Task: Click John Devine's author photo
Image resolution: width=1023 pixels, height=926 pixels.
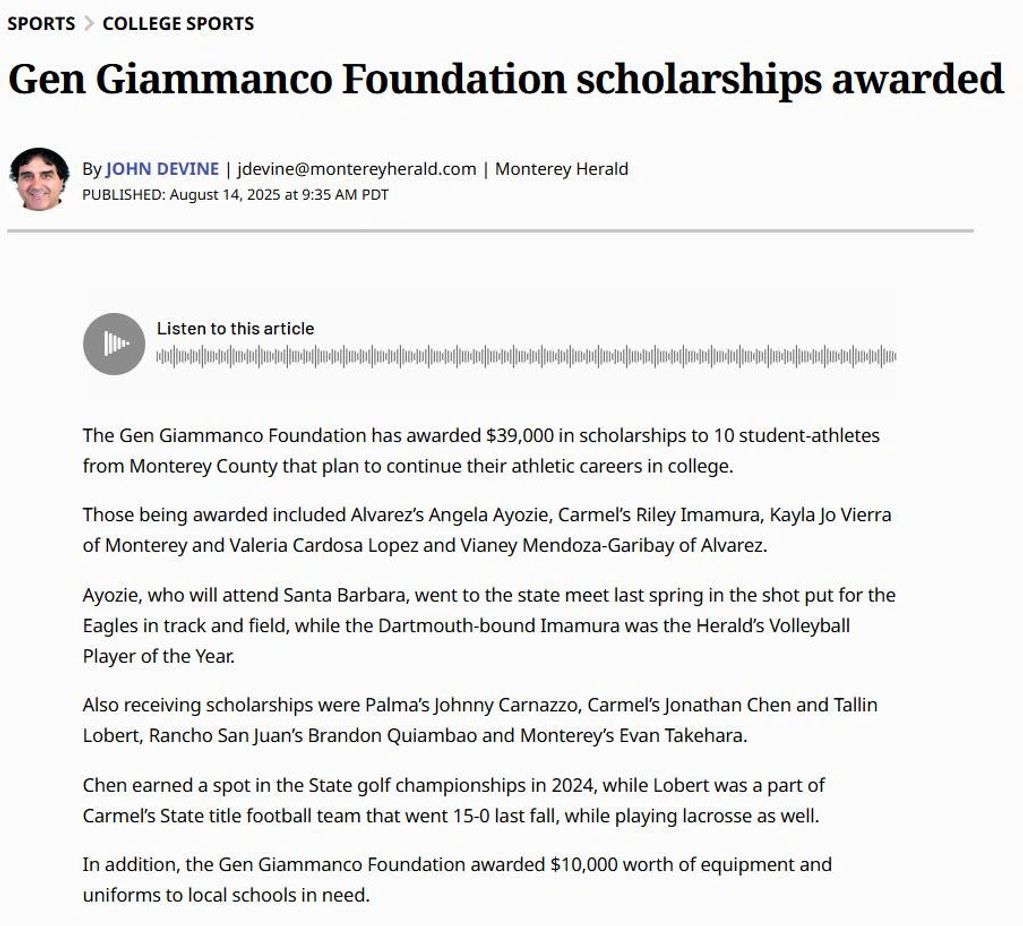Action: coord(39,179)
